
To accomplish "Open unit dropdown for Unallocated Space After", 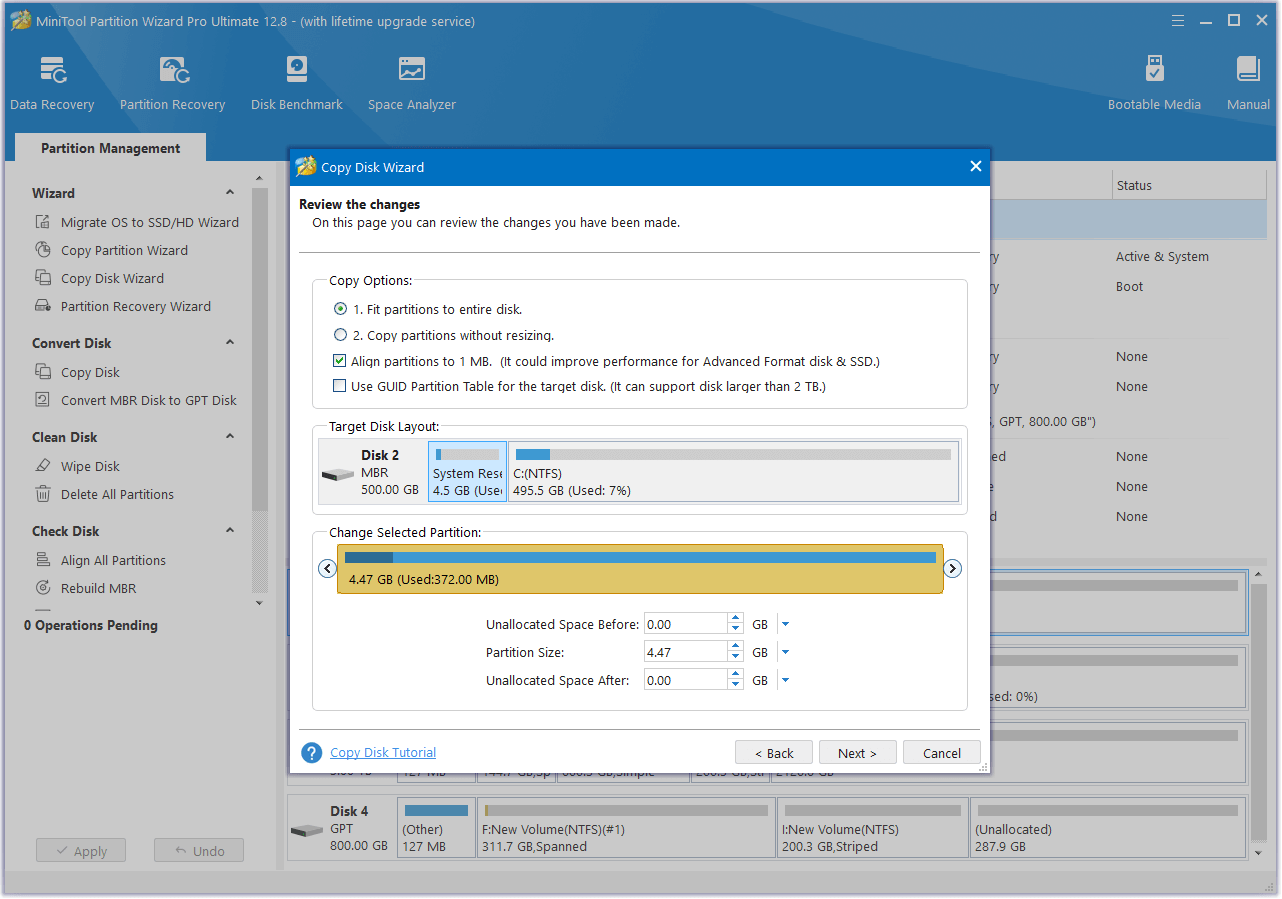I will (x=785, y=680).
